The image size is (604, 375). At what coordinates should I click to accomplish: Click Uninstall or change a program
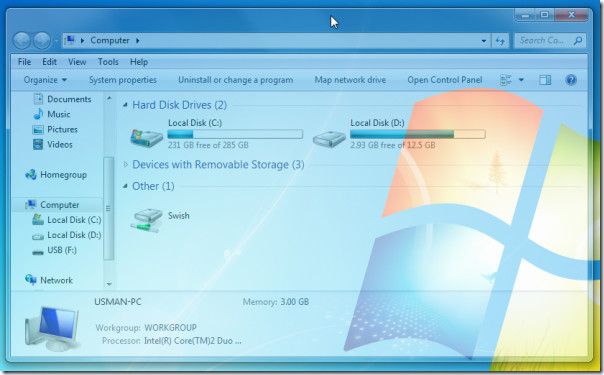(235, 80)
